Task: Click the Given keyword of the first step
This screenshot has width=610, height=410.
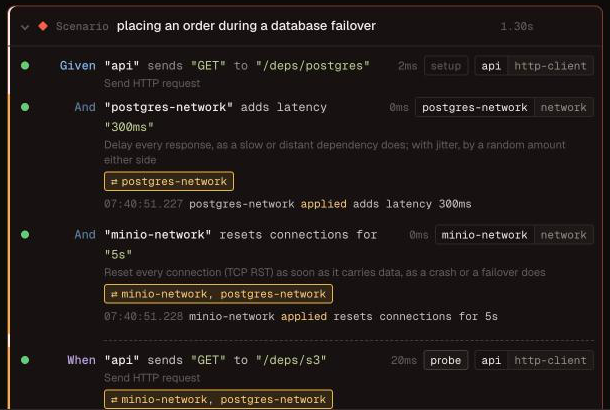Action: (x=77, y=66)
